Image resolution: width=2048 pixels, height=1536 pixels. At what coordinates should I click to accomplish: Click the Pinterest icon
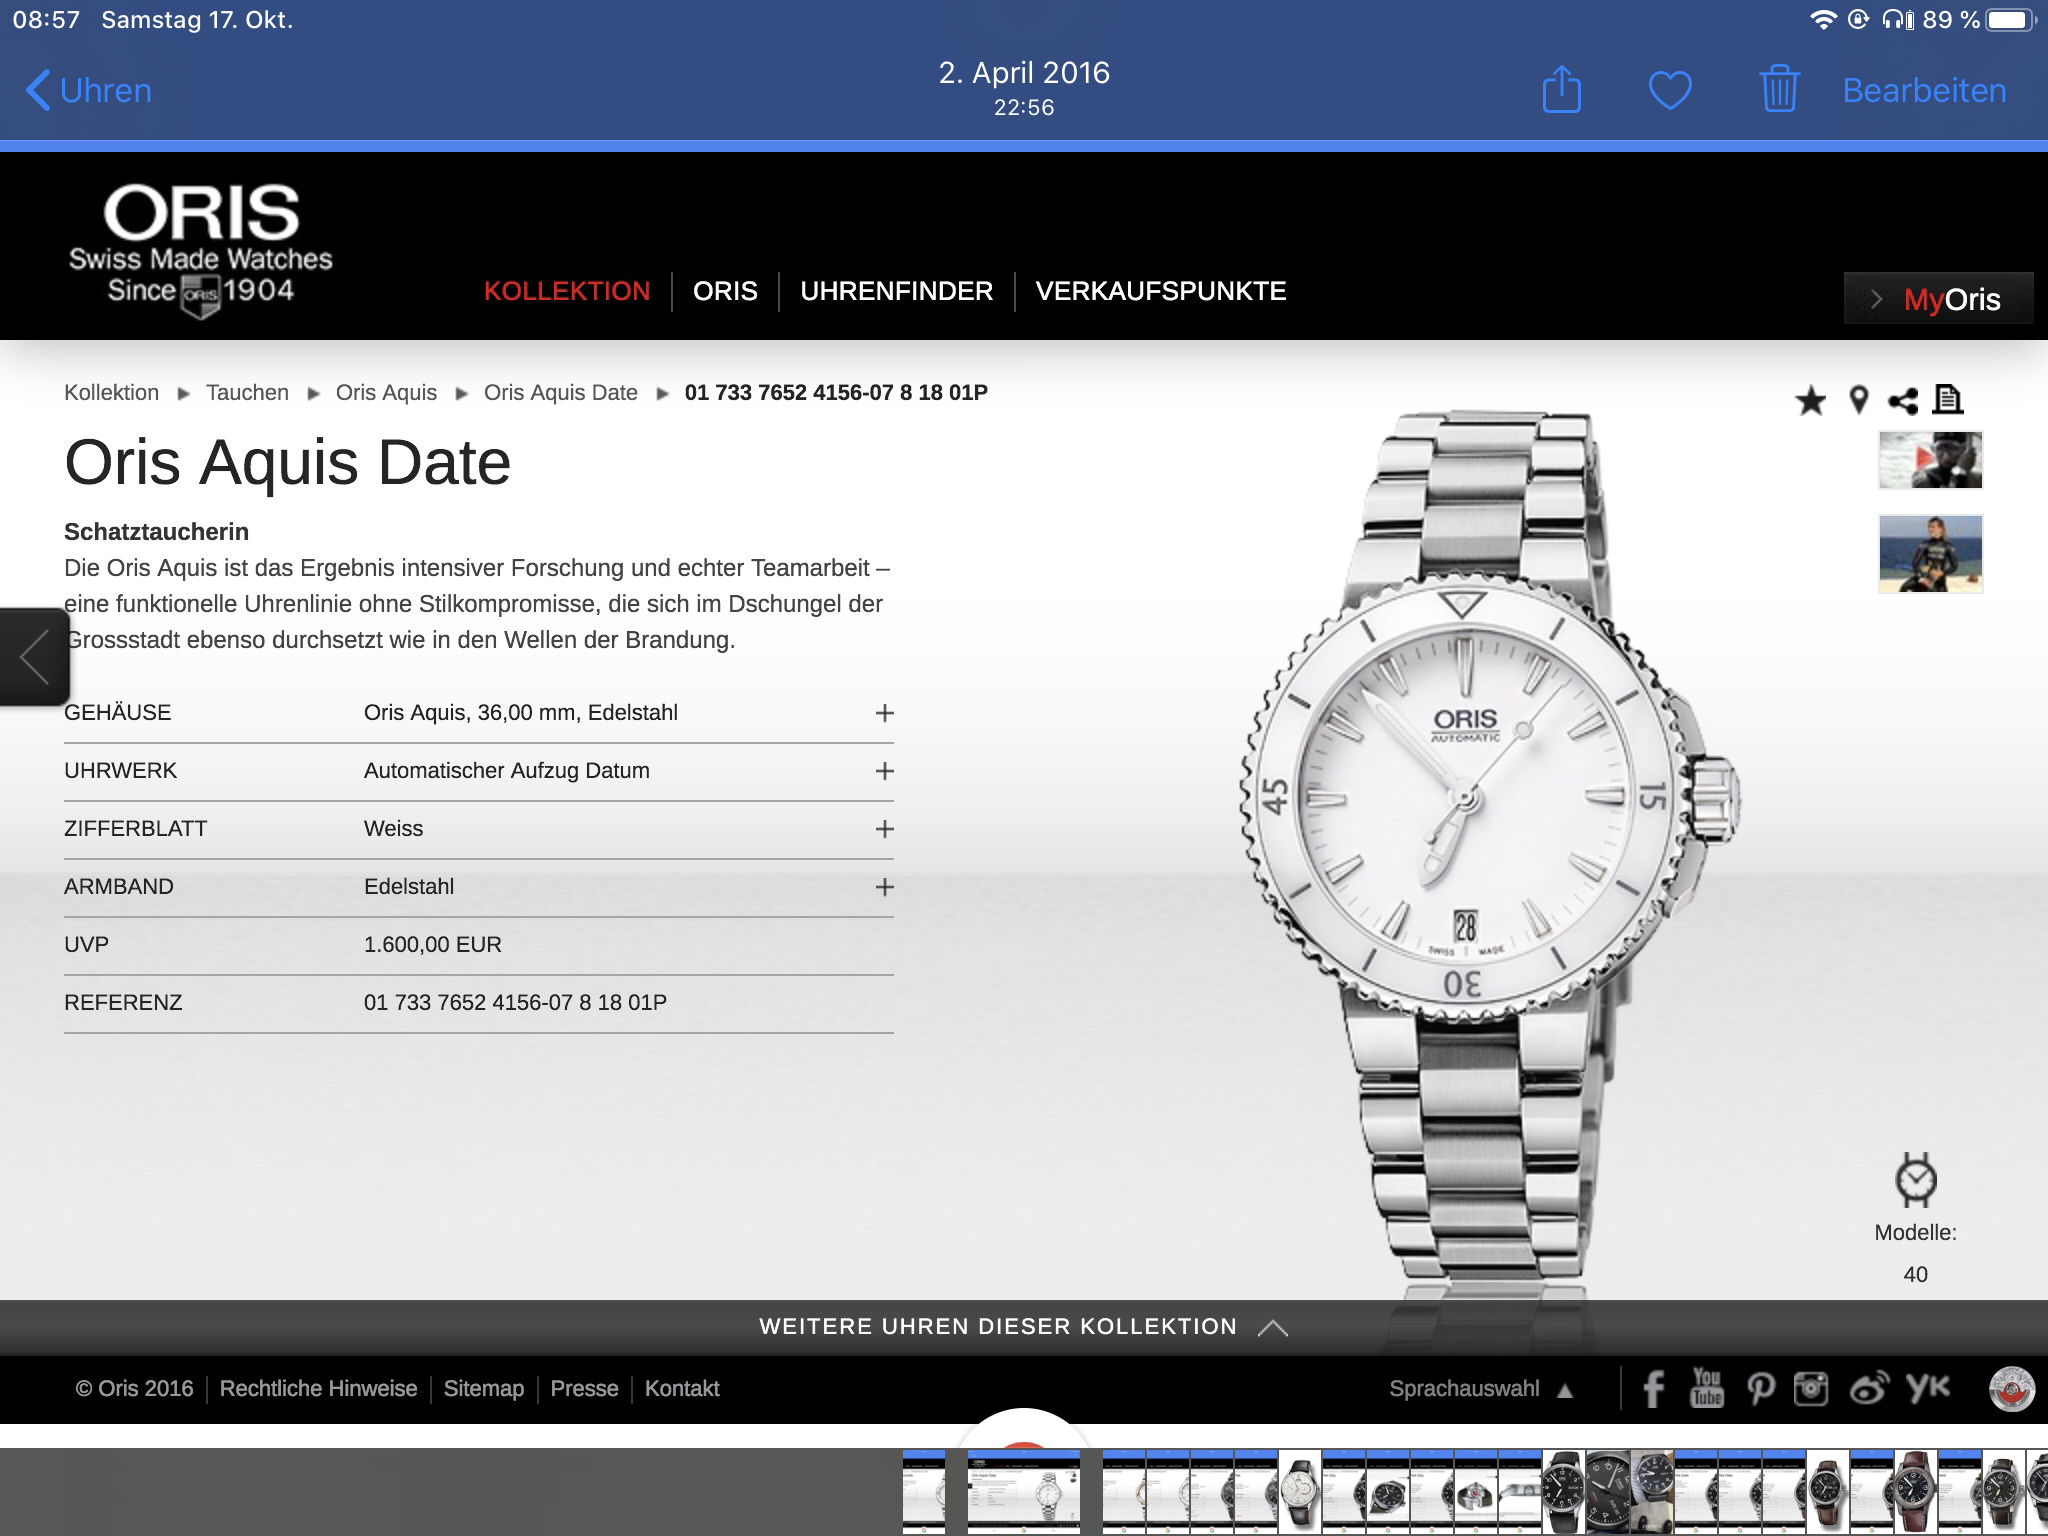pyautogui.click(x=1760, y=1389)
